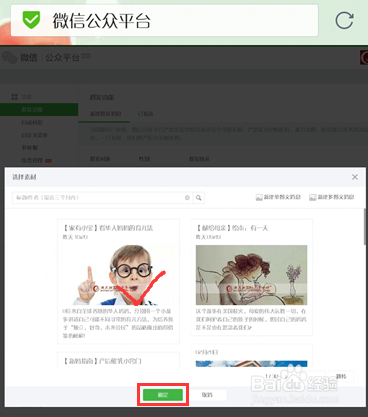Click the 【献给母亲】 article title

[232, 228]
